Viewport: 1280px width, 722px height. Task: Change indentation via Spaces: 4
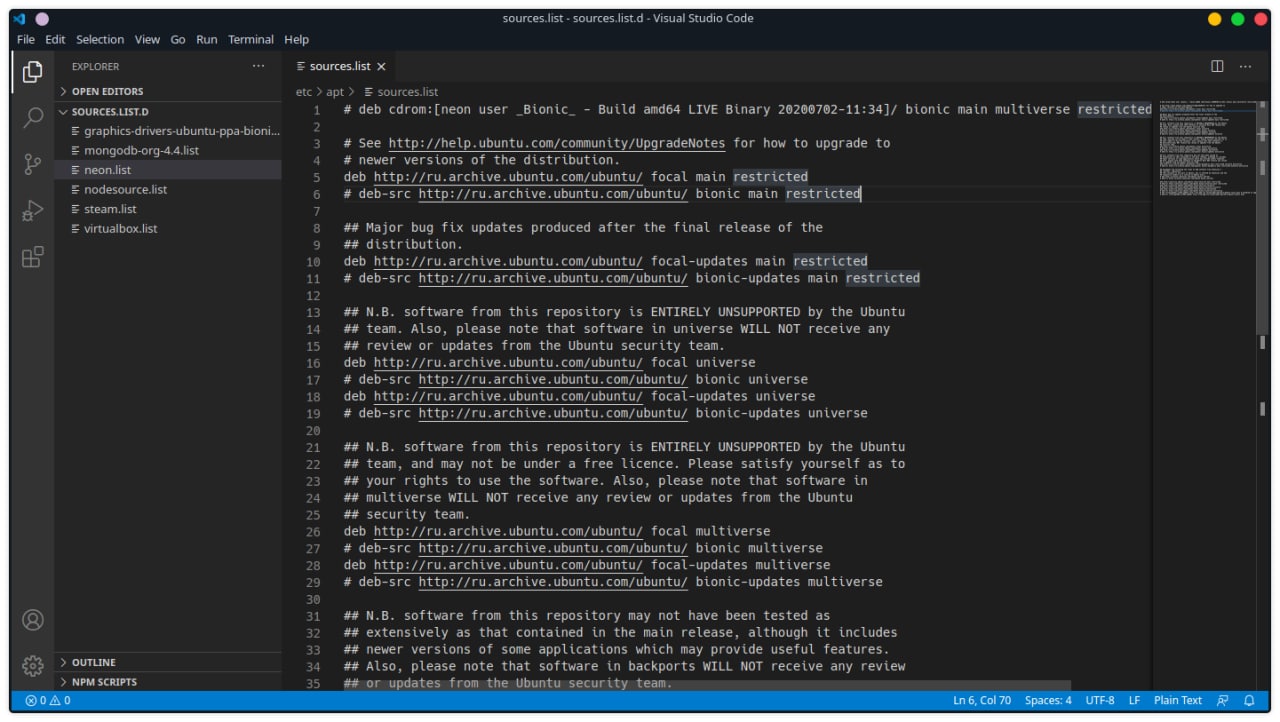click(x=1048, y=701)
